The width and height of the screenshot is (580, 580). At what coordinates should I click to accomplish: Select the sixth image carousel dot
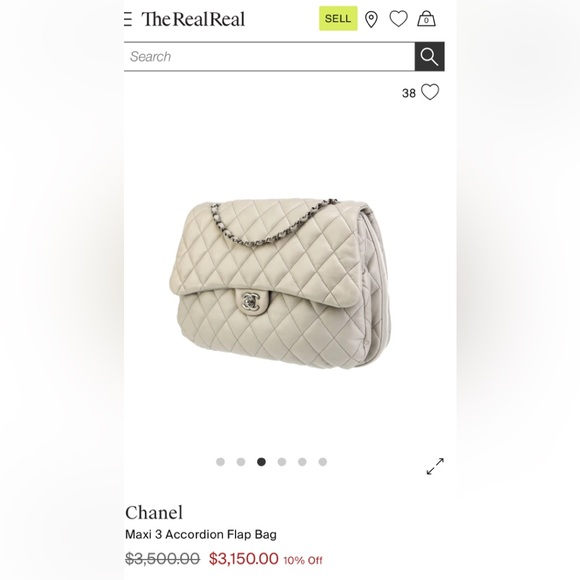(x=323, y=462)
